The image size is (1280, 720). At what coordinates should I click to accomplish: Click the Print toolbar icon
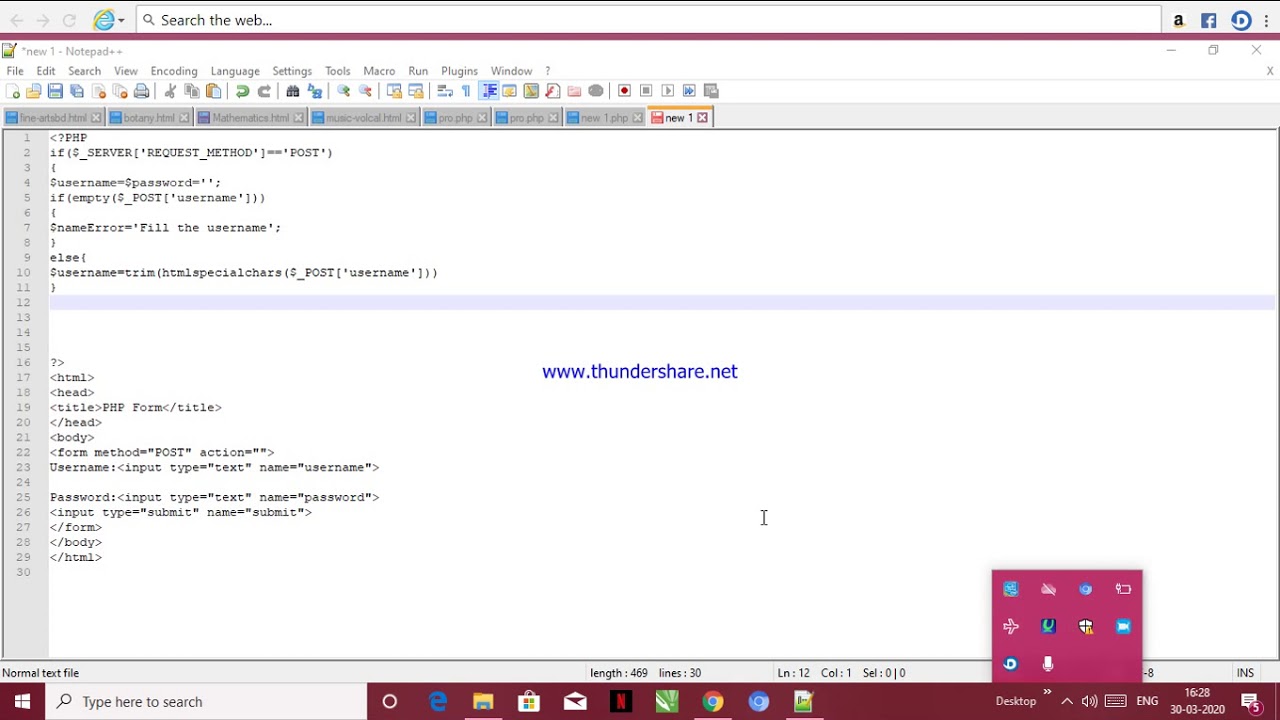click(142, 91)
